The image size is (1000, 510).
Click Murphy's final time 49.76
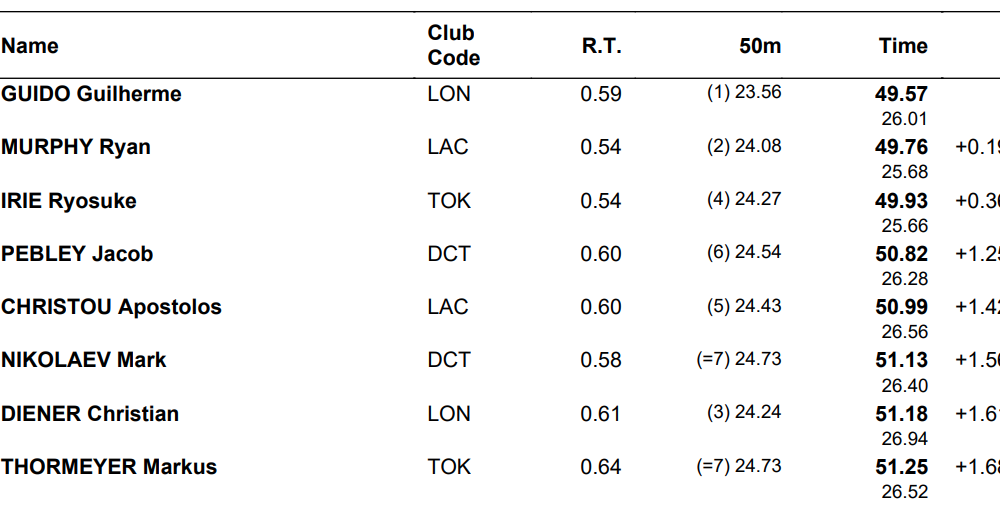[901, 147]
